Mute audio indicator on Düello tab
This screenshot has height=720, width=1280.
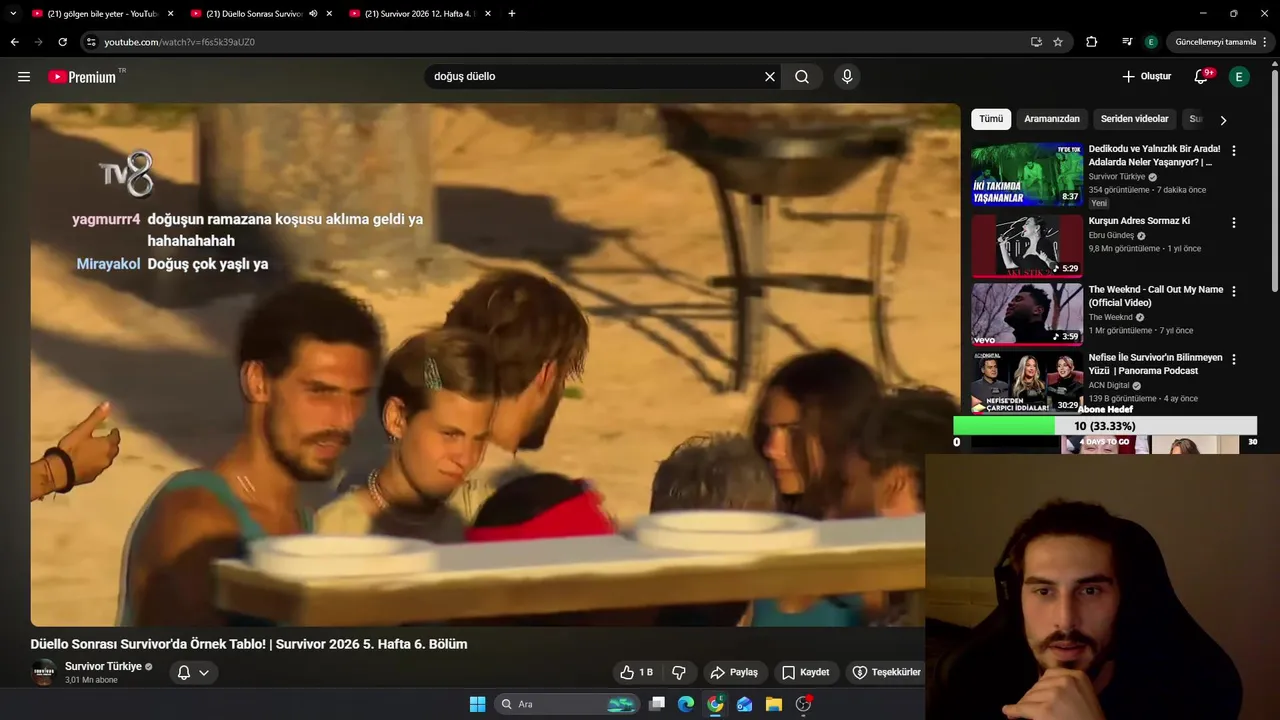click(x=313, y=14)
